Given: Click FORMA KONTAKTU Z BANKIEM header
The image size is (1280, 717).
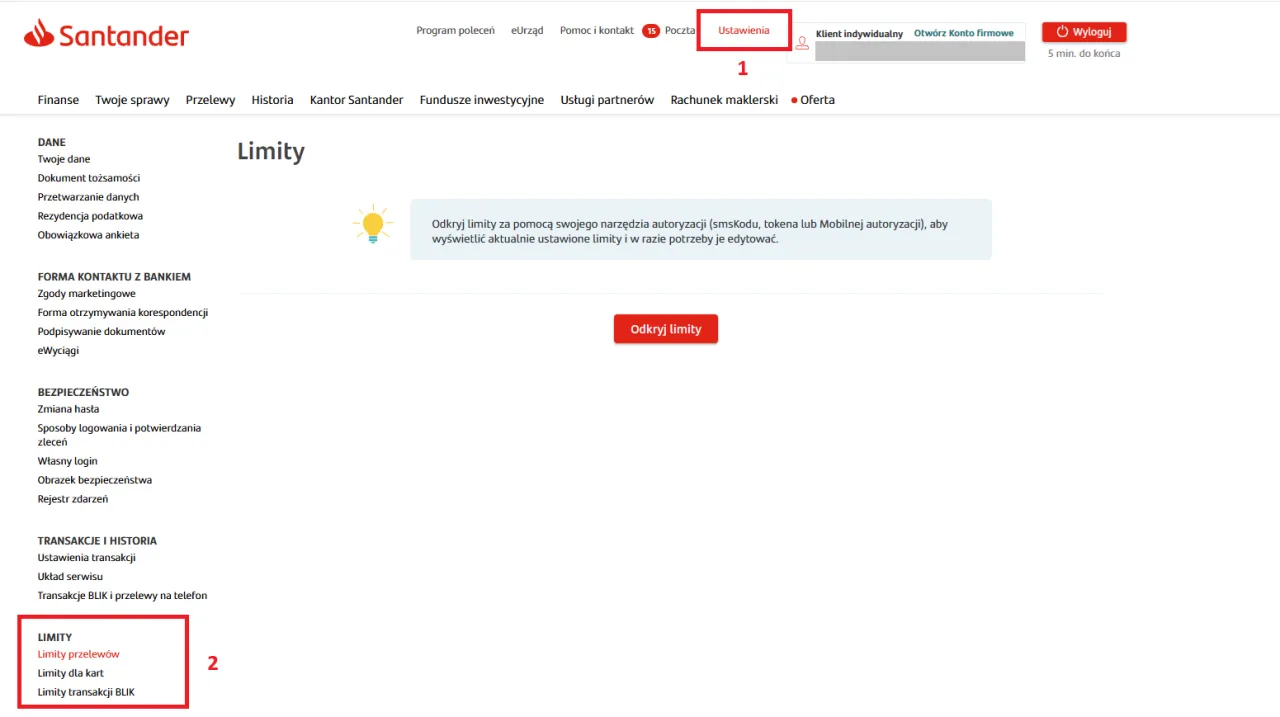Looking at the screenshot, I should coord(114,277).
